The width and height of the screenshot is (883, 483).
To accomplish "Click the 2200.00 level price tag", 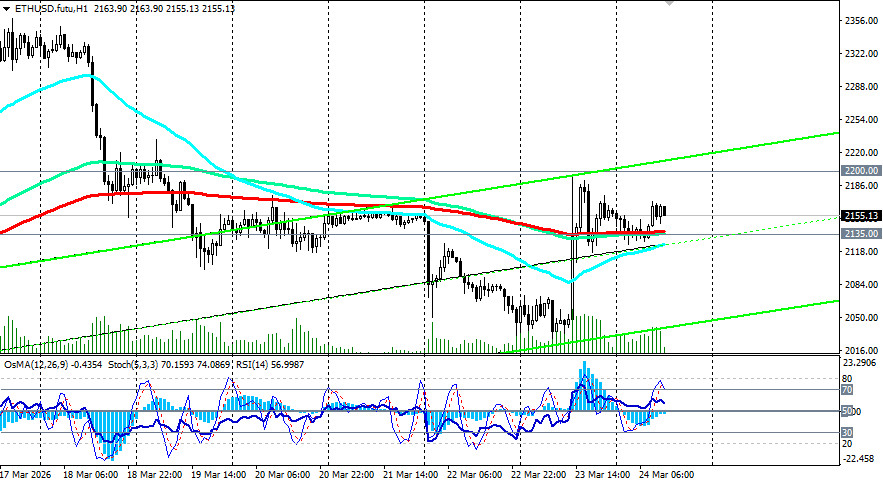I will 861,171.
